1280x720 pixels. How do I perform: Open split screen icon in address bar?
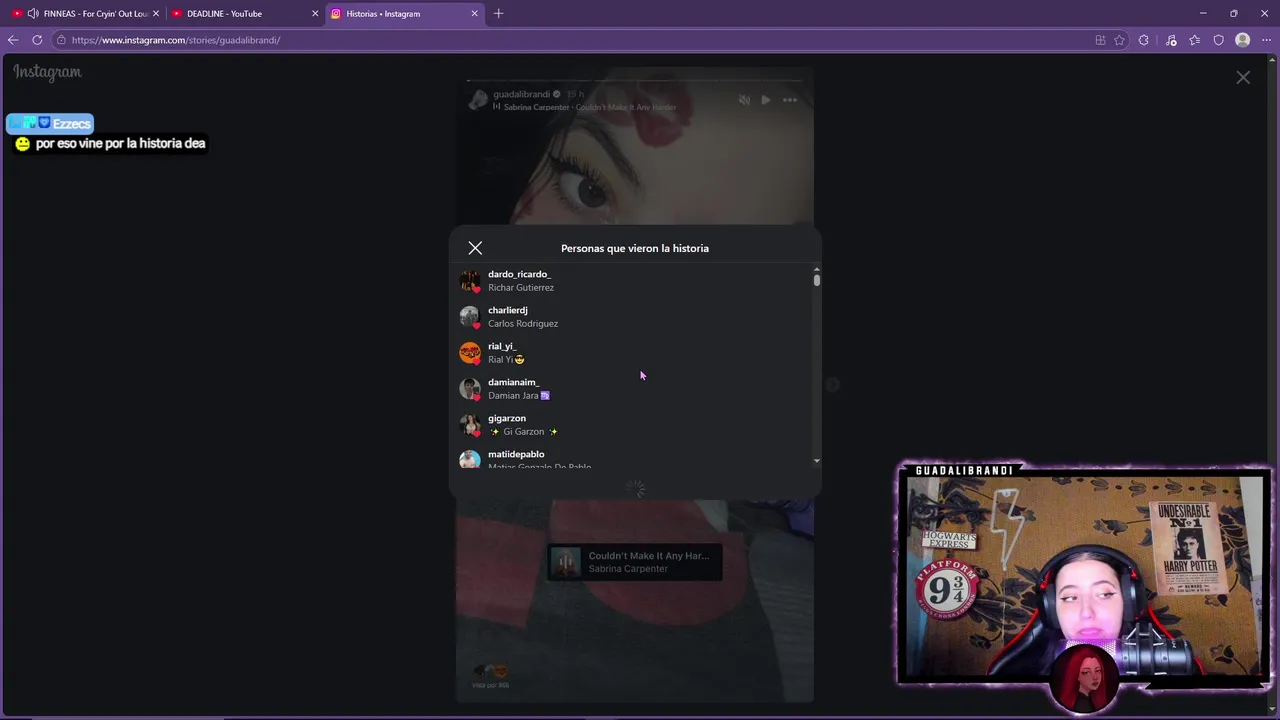click(x=1100, y=40)
